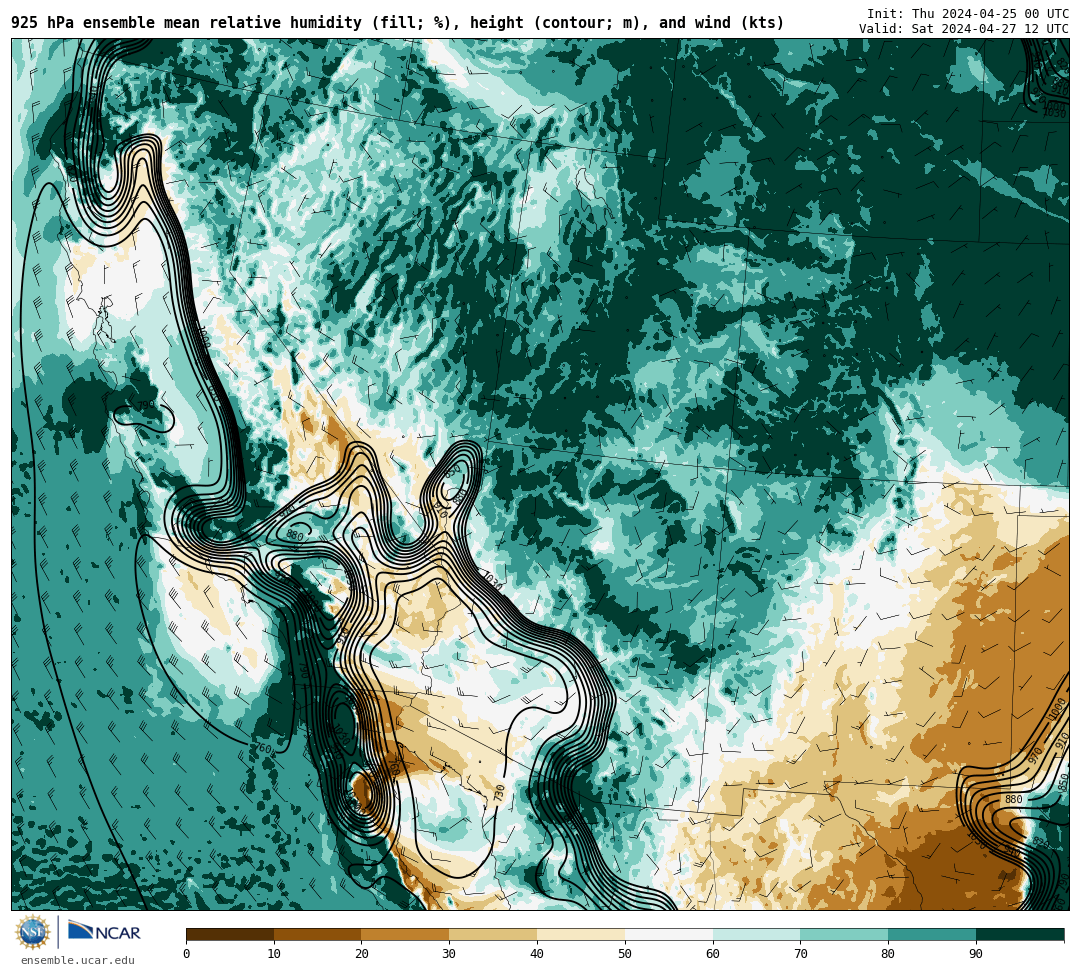Click the 50-60 white colorbar segment
The width and height of the screenshot is (1080, 973).
coord(669,934)
